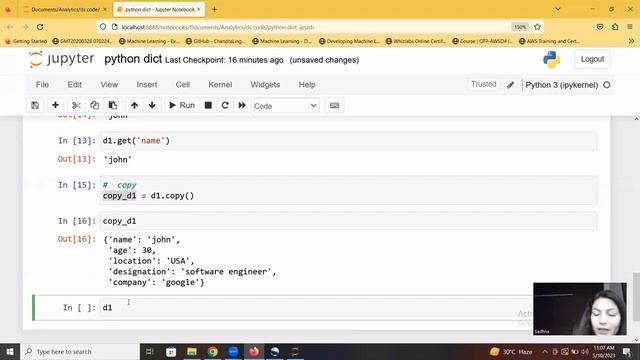Click the Out[16] dictionary output text
The width and height of the screenshot is (640, 360).
click(190, 261)
